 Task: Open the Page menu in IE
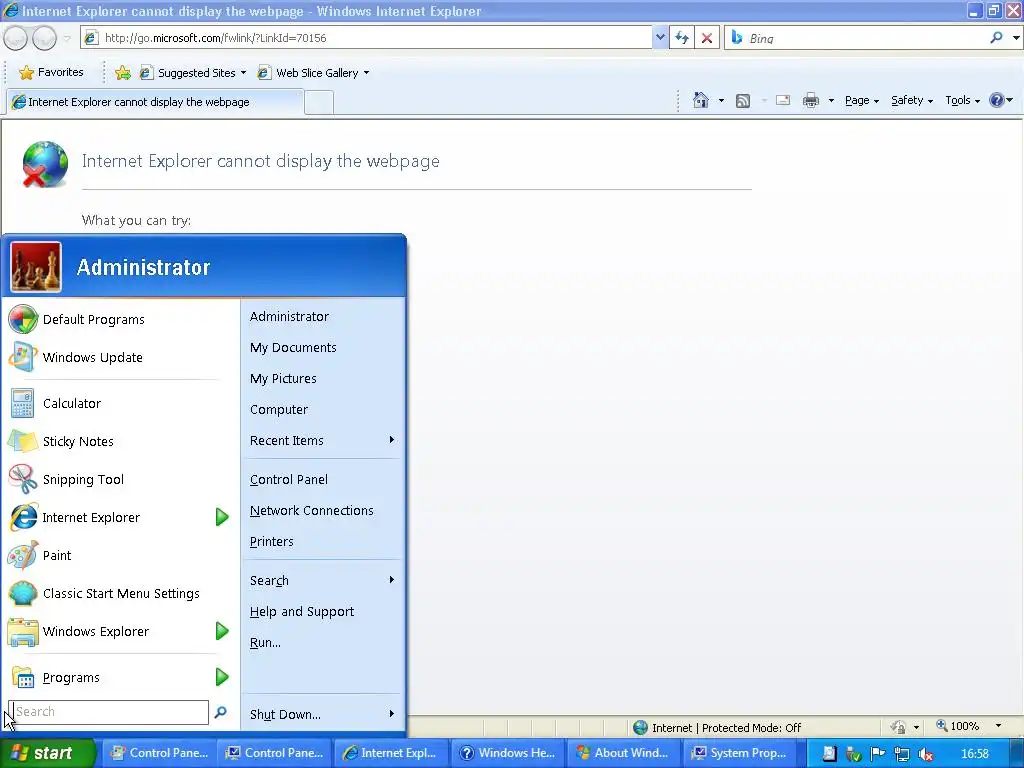click(861, 100)
